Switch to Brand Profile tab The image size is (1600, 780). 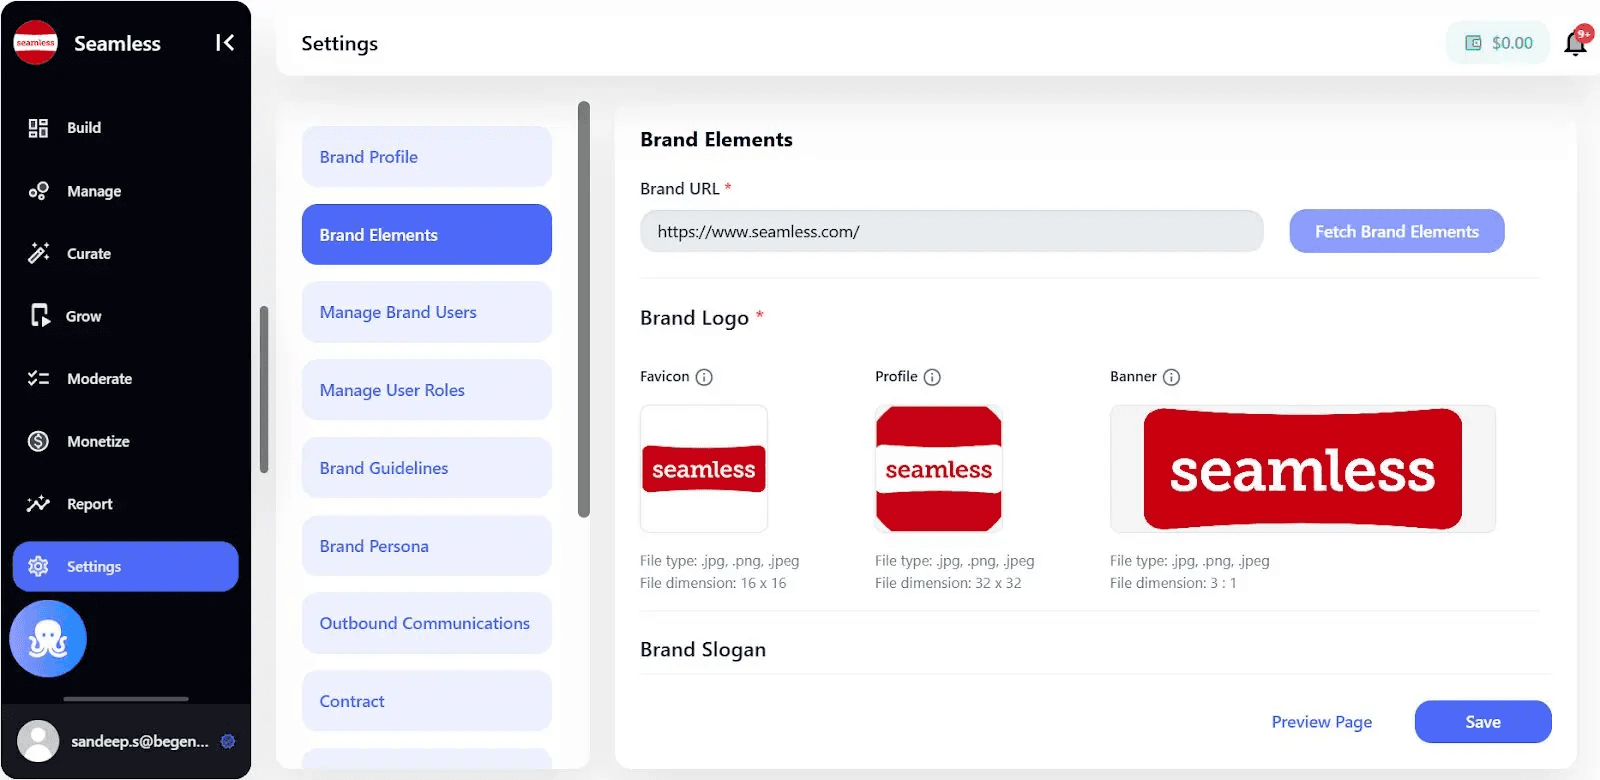[x=427, y=157]
